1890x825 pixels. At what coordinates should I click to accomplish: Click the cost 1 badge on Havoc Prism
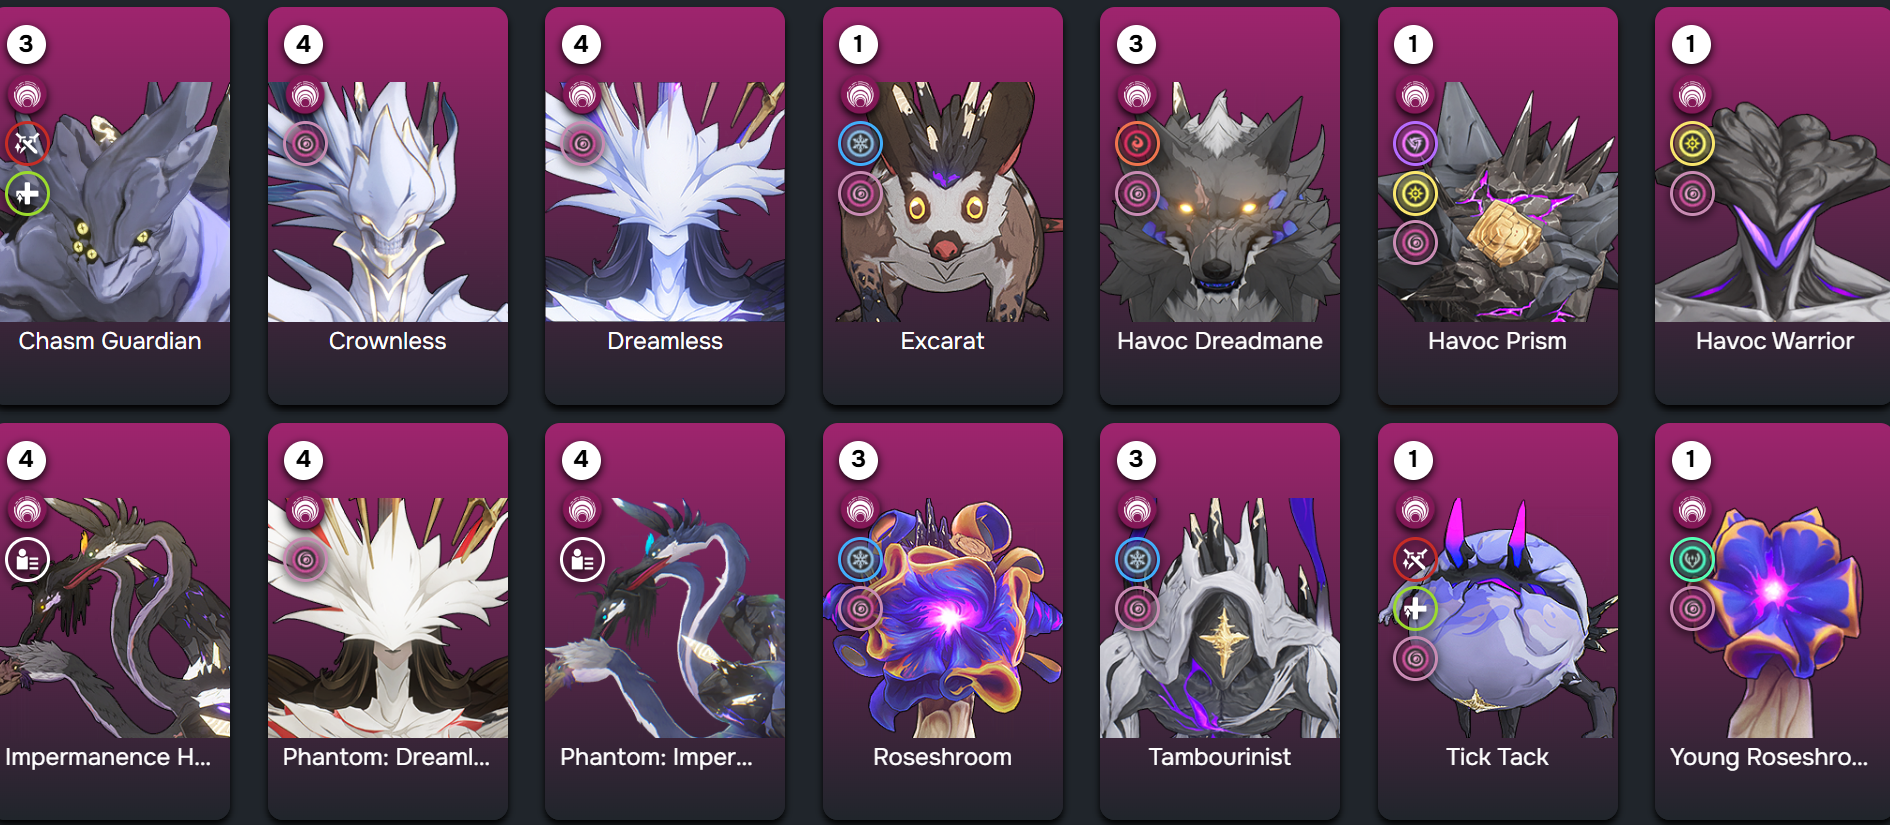[x=1413, y=44]
